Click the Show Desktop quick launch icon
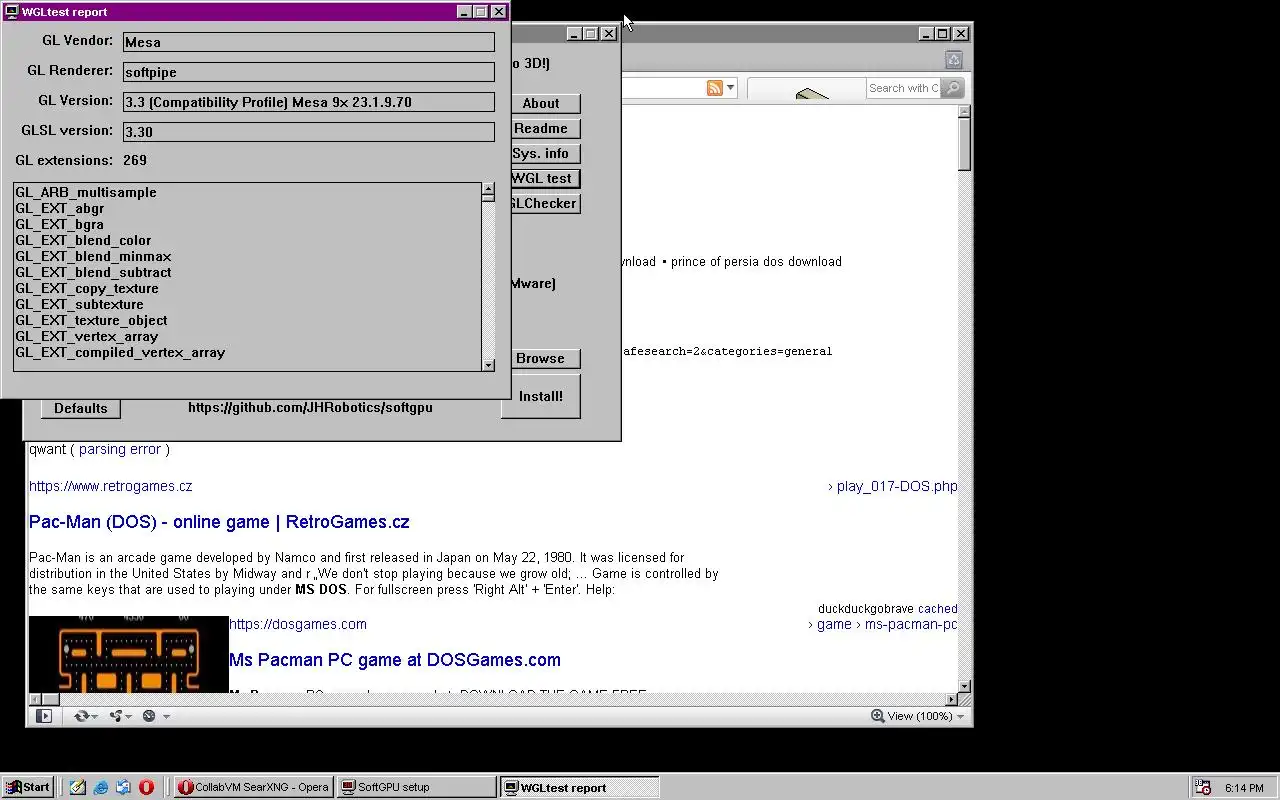1280x800 pixels. 78,787
